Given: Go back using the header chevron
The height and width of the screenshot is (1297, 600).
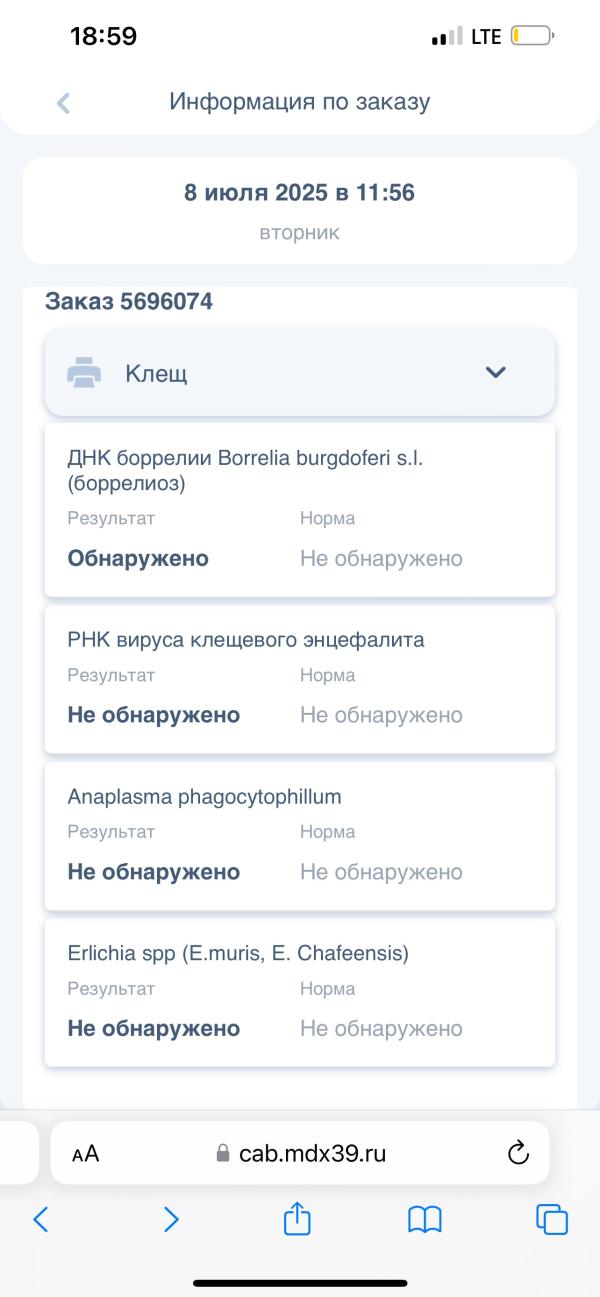Looking at the screenshot, I should point(63,102).
